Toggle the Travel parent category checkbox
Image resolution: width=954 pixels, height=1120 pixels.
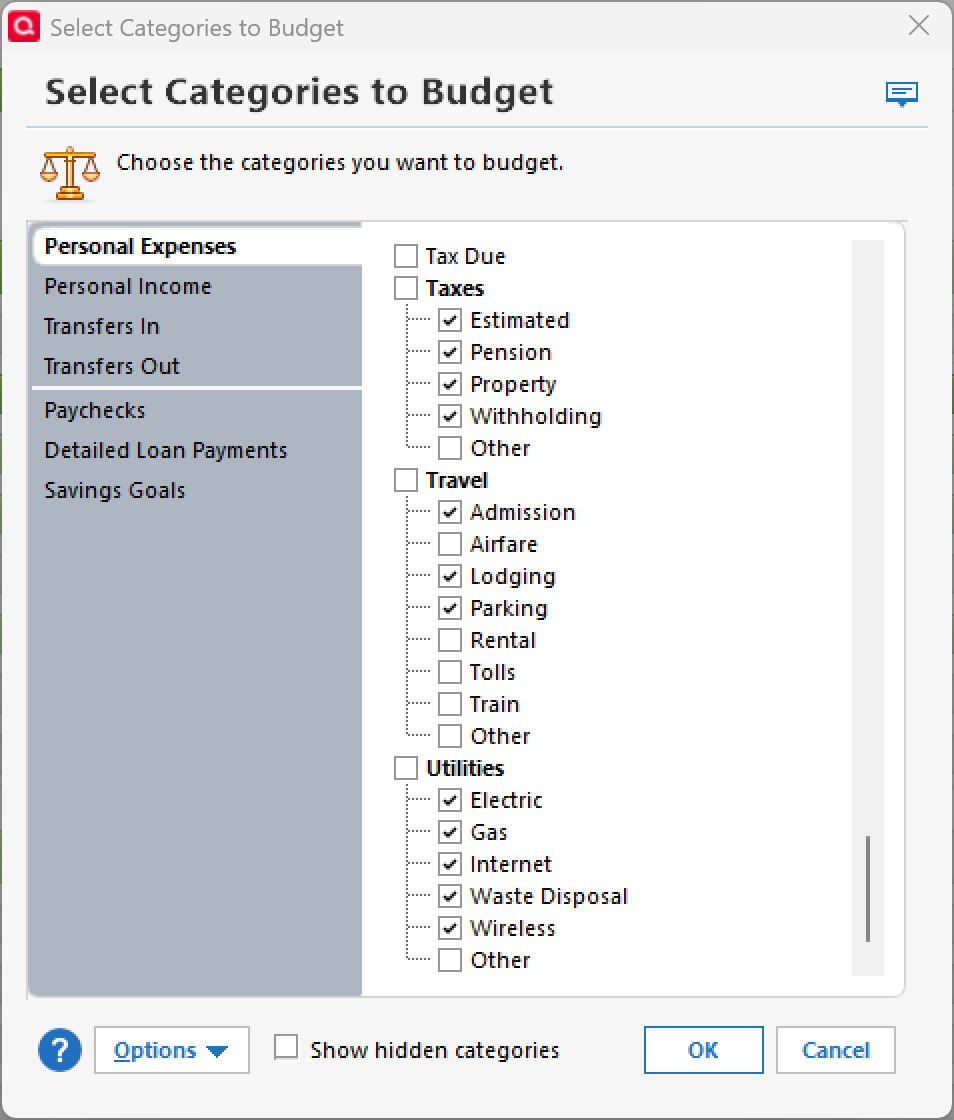(x=406, y=480)
